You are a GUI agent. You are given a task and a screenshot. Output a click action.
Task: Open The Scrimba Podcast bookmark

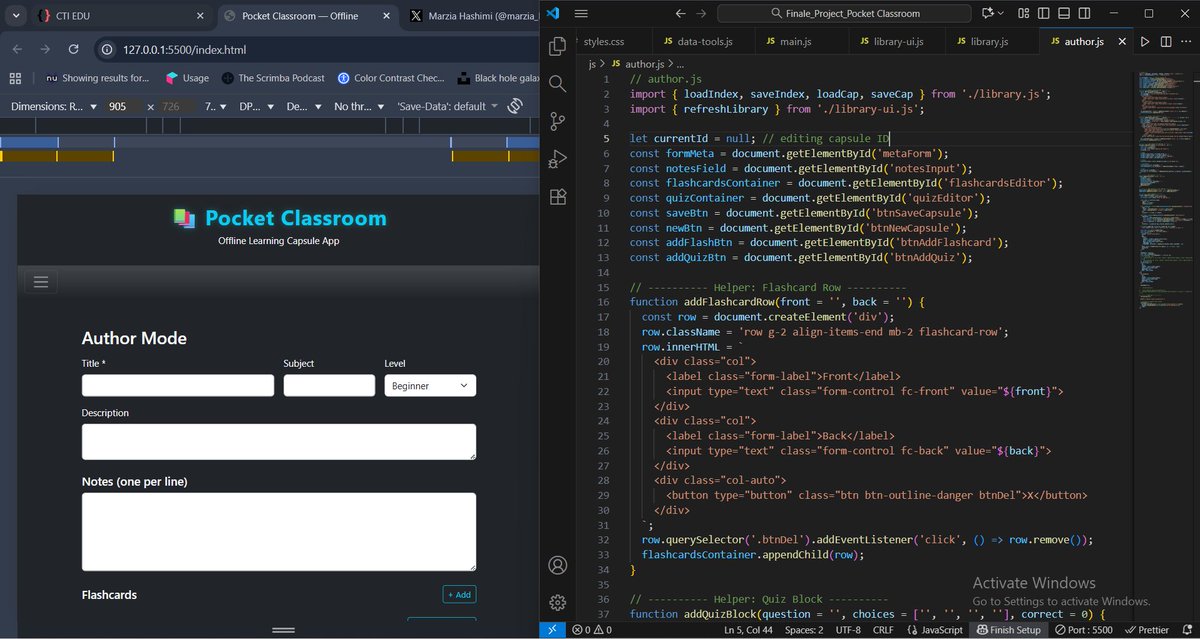tap(273, 78)
